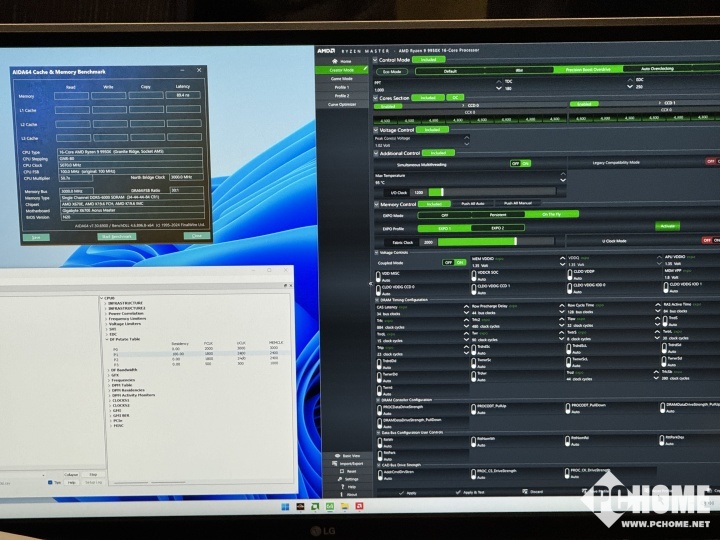Select EXPO 2 profile option

[x=498, y=228]
